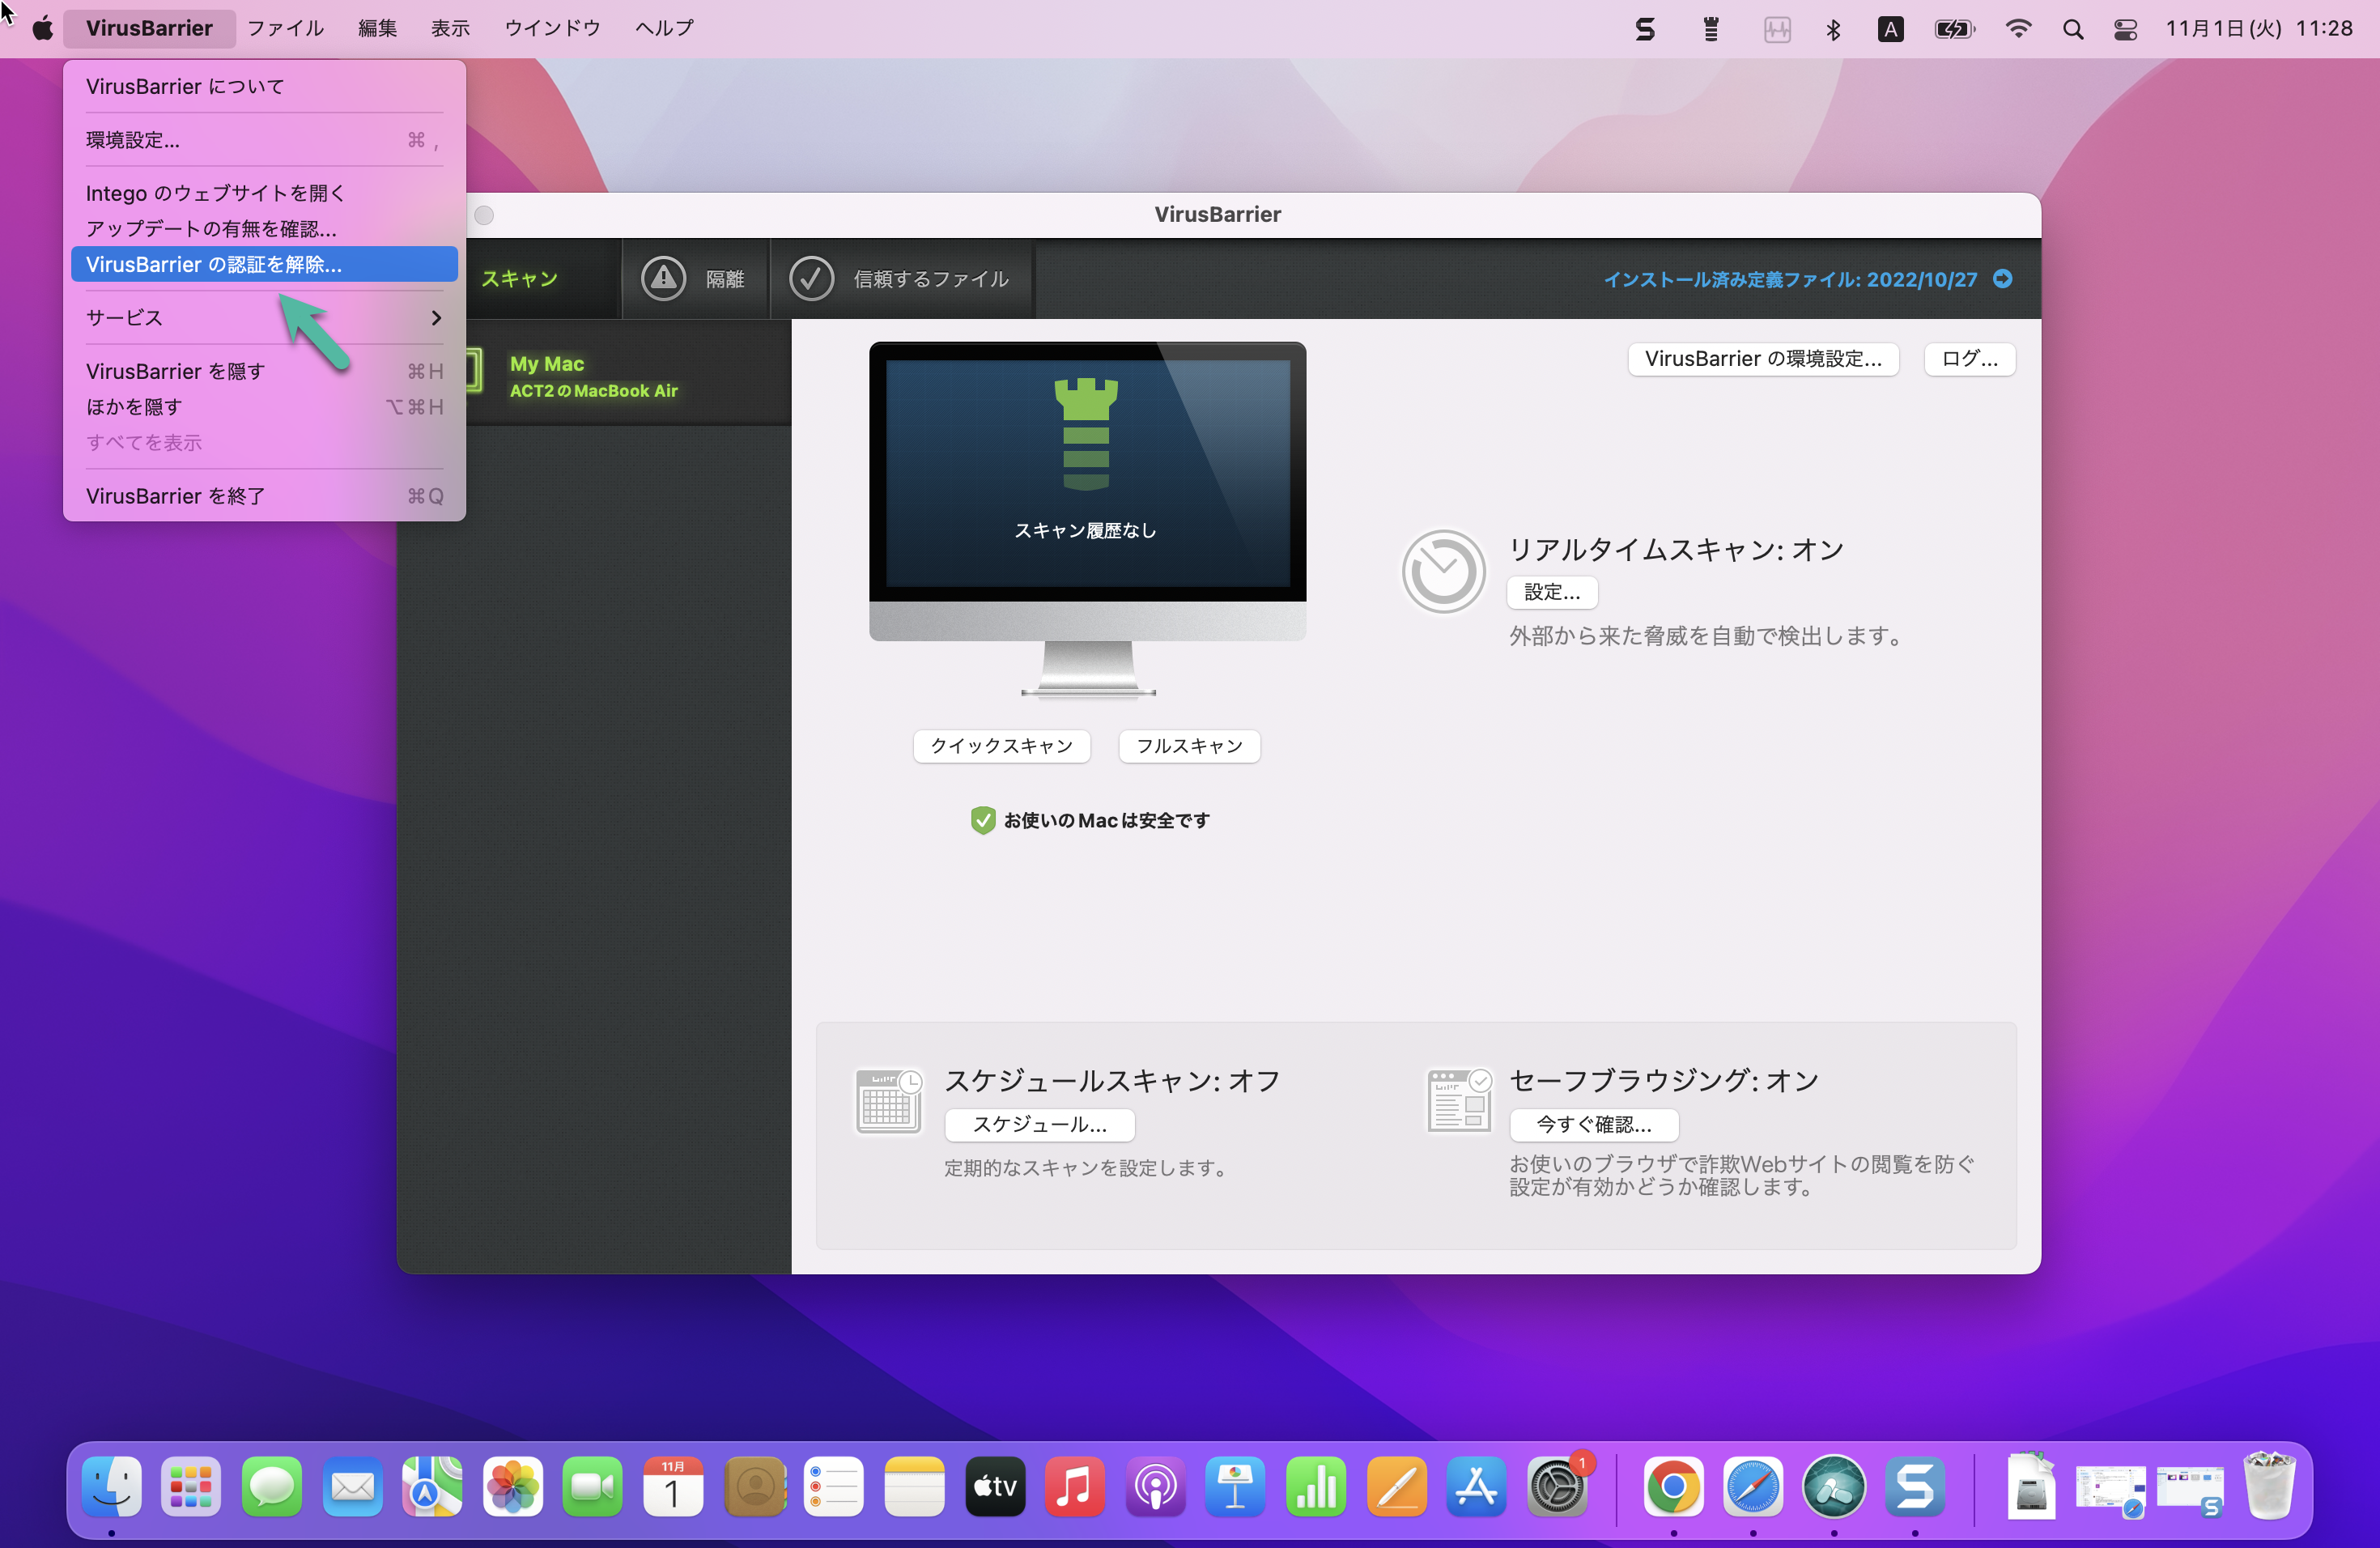Choose 'VirusBarrier の認証を解除...'
The height and width of the screenshot is (1548, 2380).
[x=264, y=264]
